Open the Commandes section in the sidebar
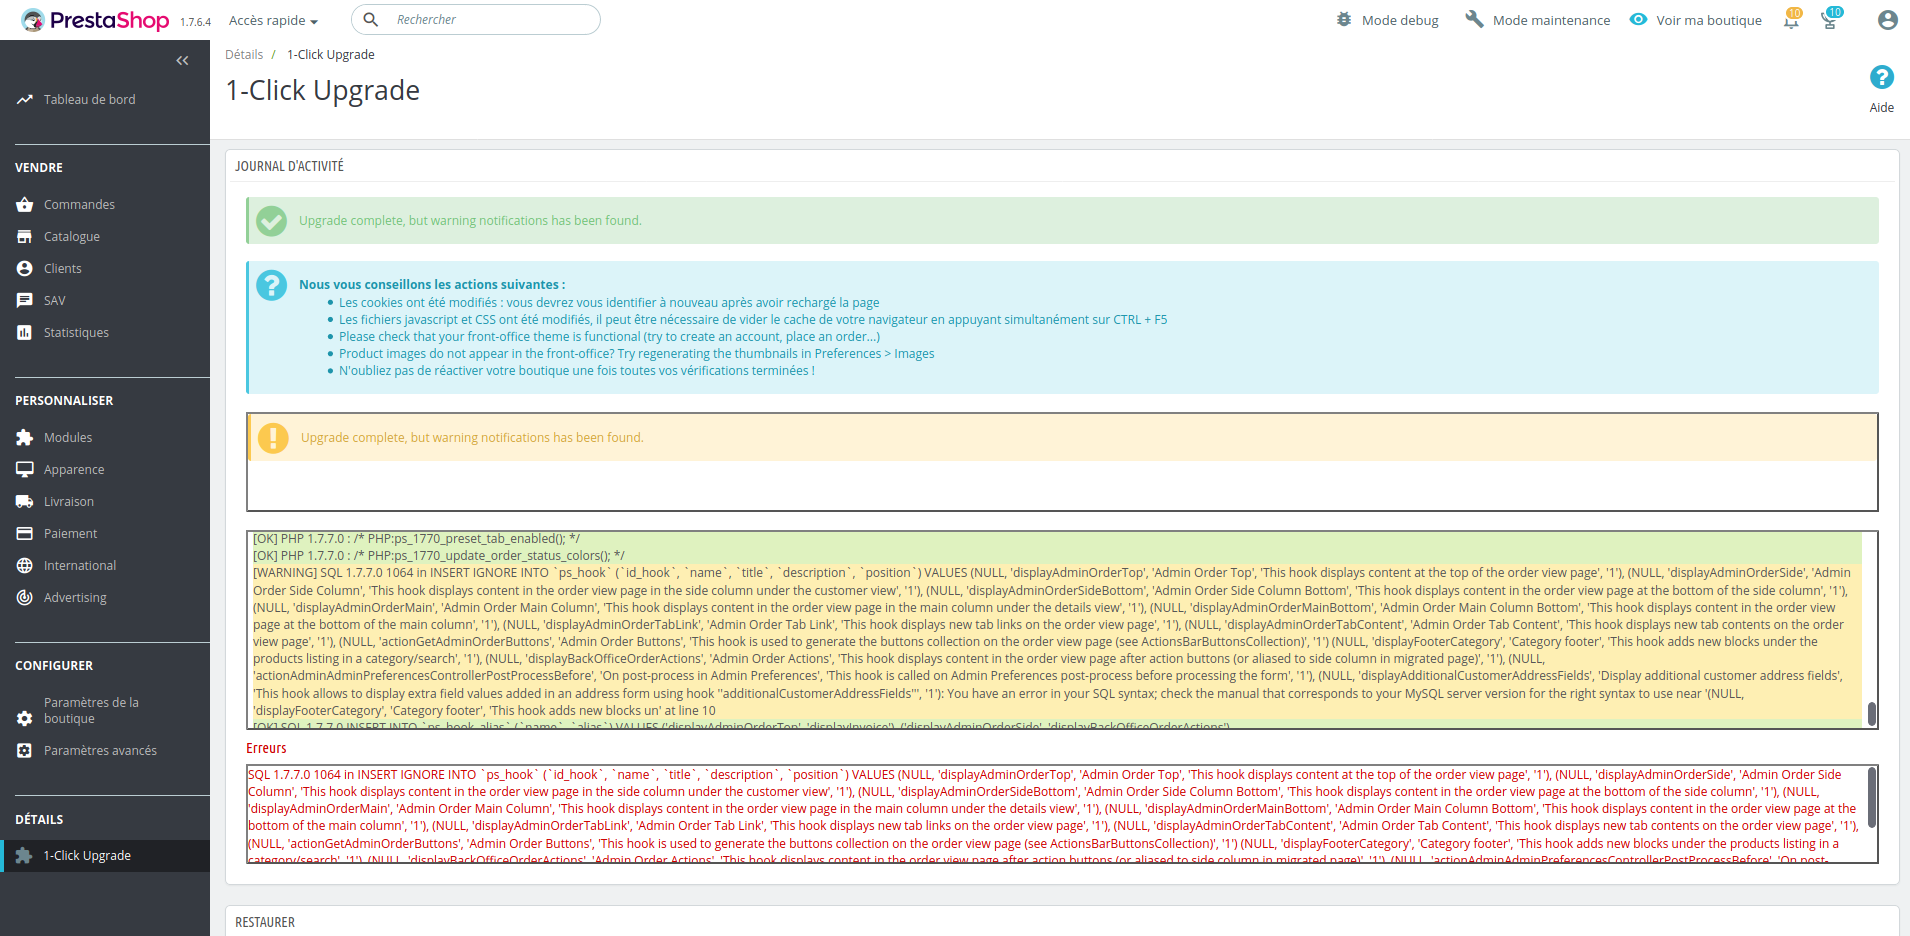This screenshot has width=1910, height=936. pos(78,204)
